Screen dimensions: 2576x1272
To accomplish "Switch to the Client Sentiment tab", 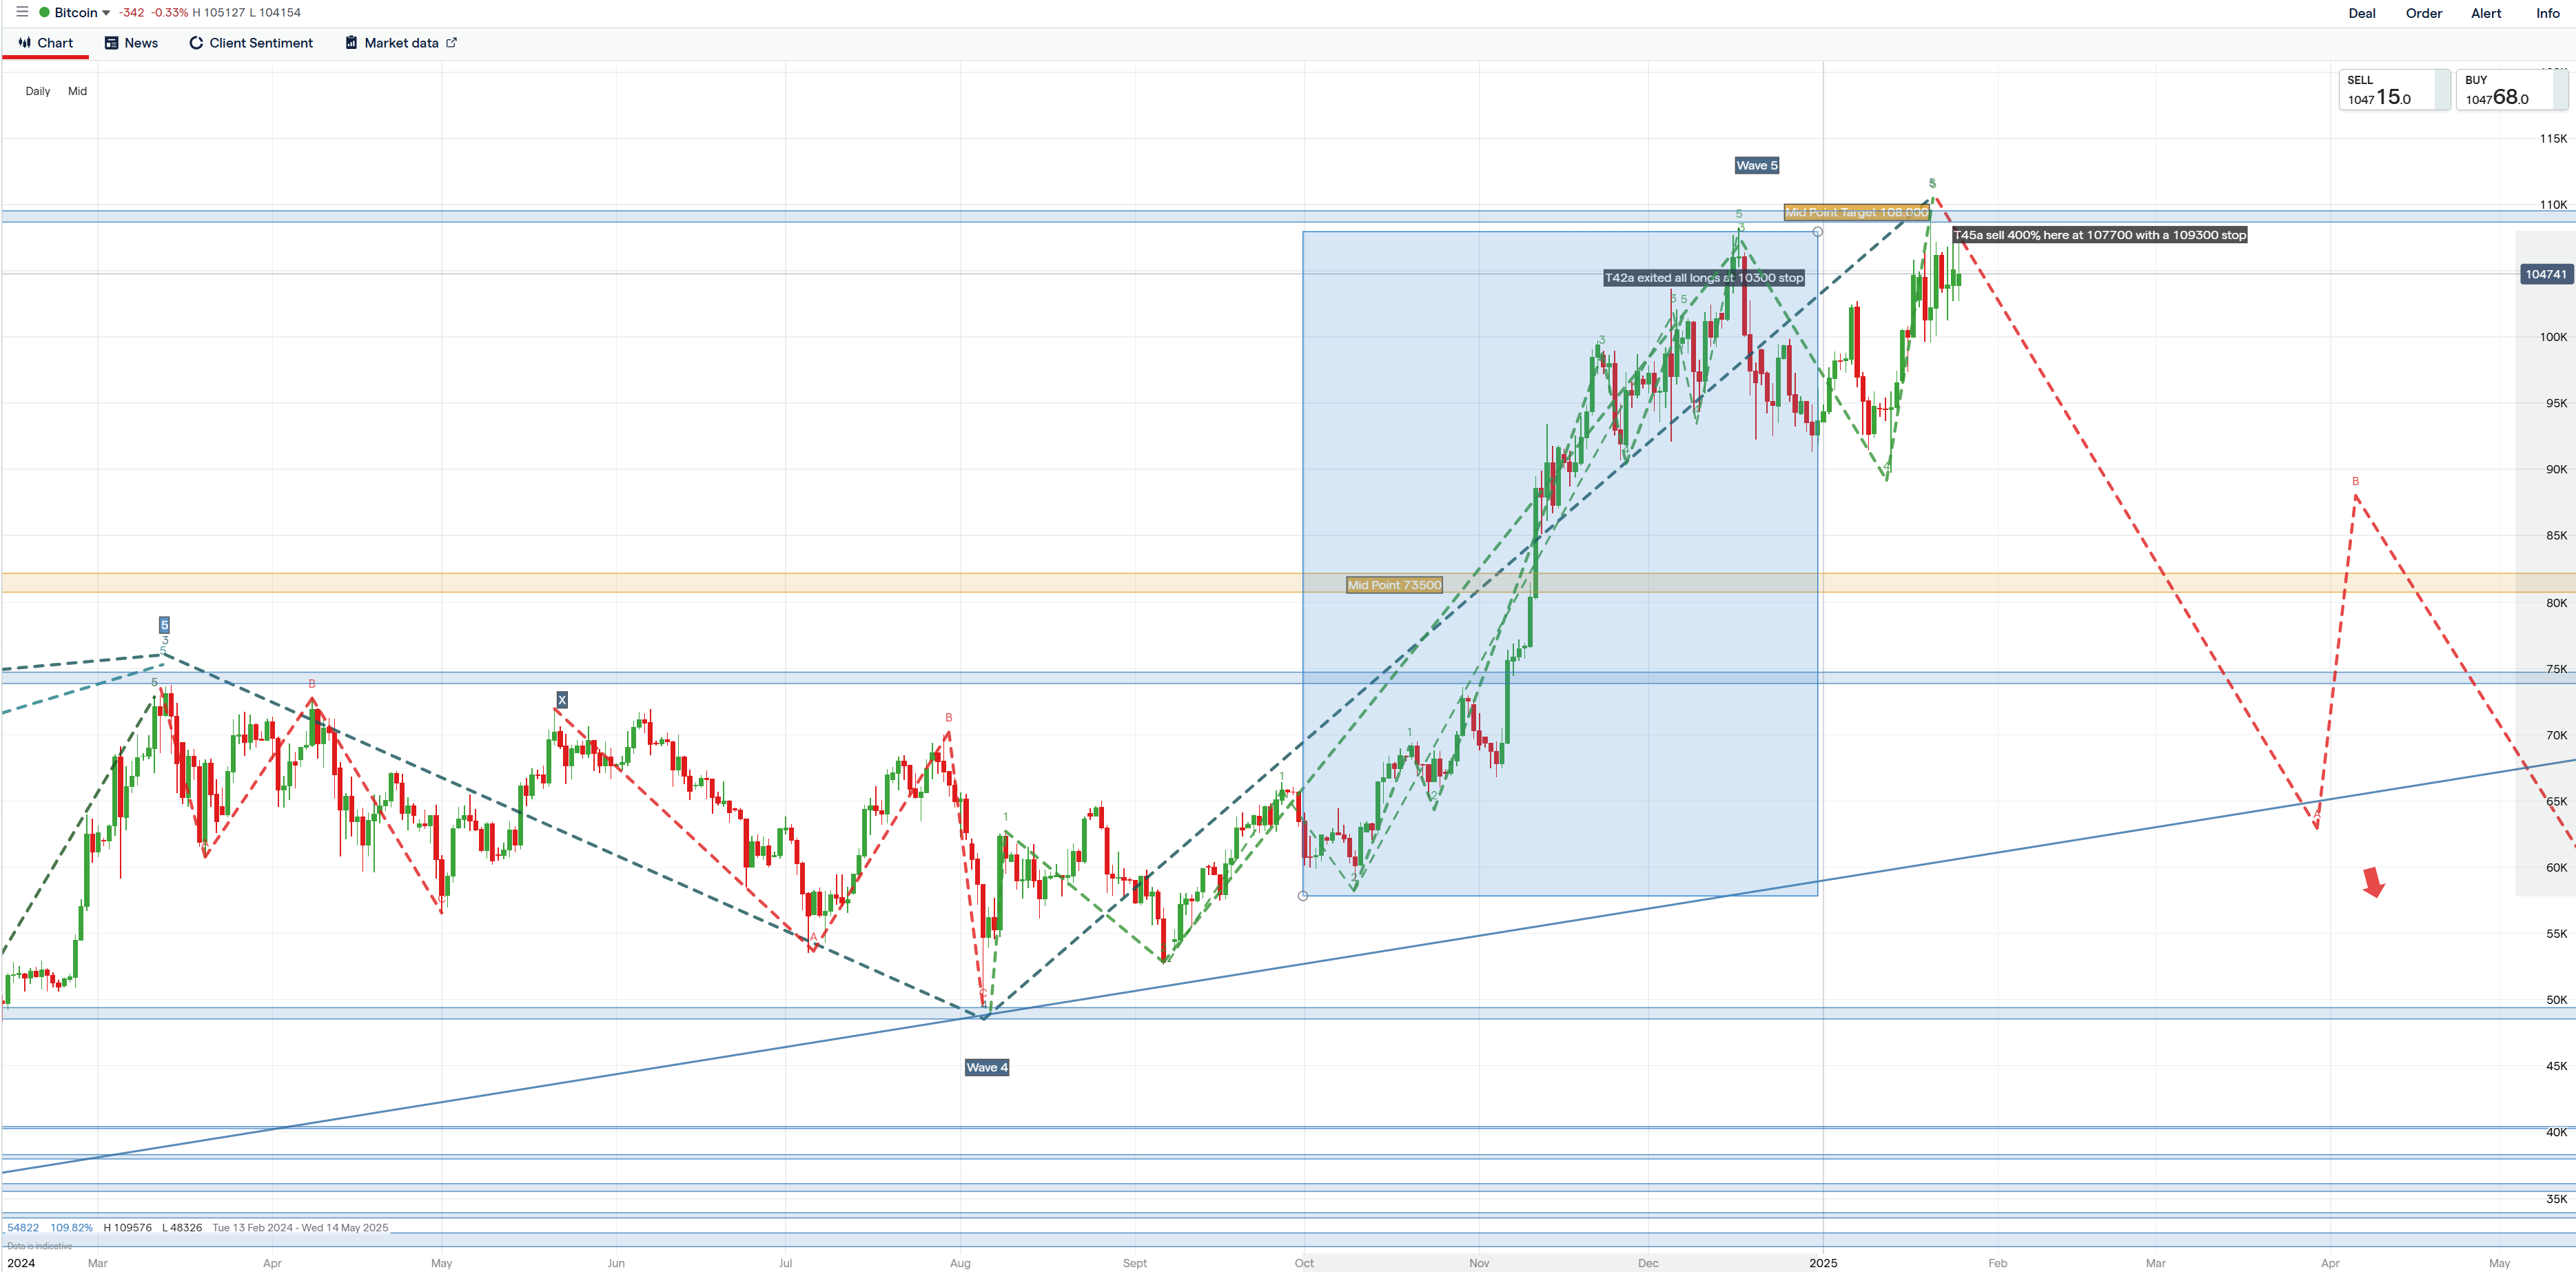I will (x=260, y=43).
